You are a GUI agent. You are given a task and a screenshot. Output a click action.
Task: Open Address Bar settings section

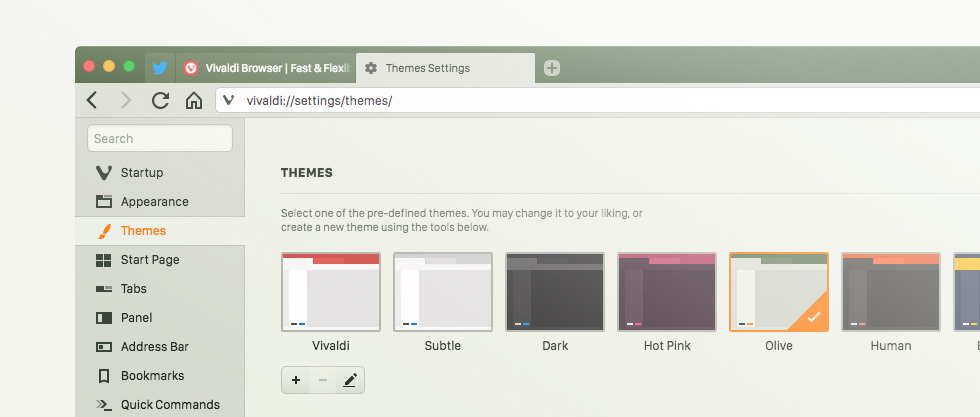(x=160, y=346)
